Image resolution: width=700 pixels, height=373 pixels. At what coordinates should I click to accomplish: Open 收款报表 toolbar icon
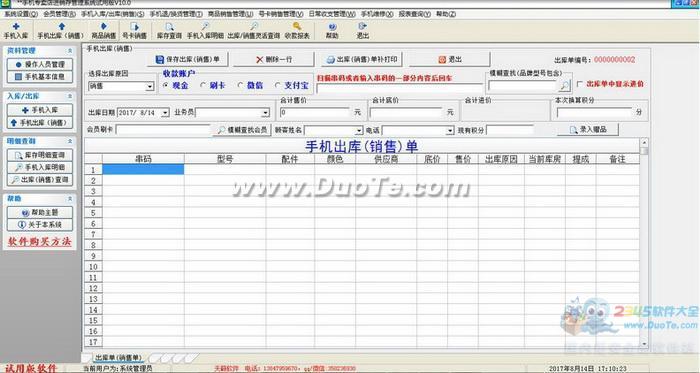pos(297,30)
